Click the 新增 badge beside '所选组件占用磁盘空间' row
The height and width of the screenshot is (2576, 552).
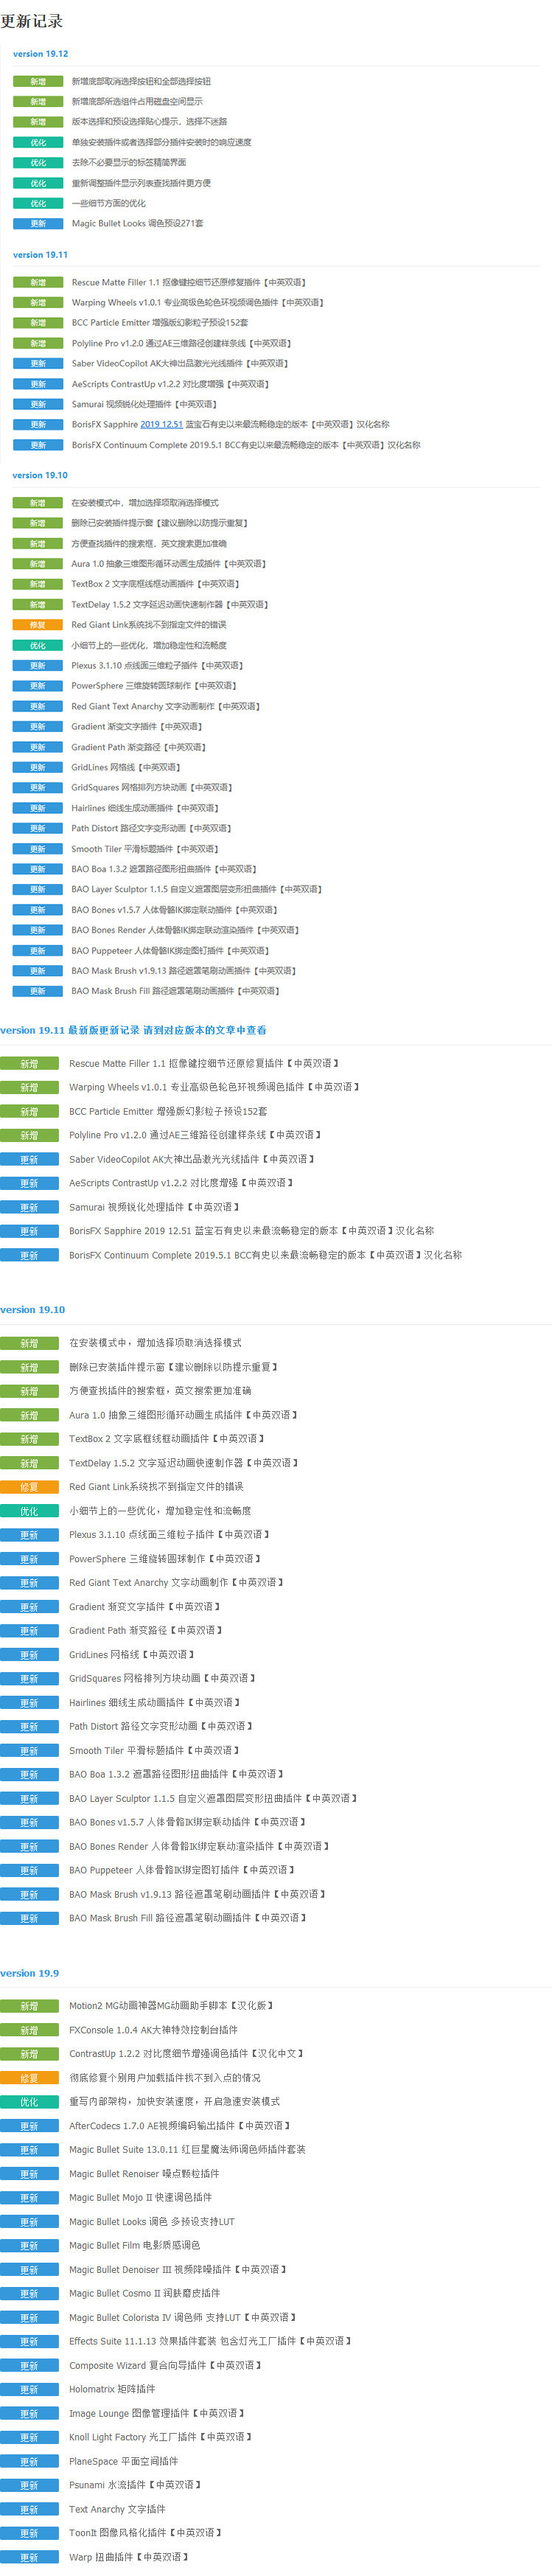click(x=38, y=101)
